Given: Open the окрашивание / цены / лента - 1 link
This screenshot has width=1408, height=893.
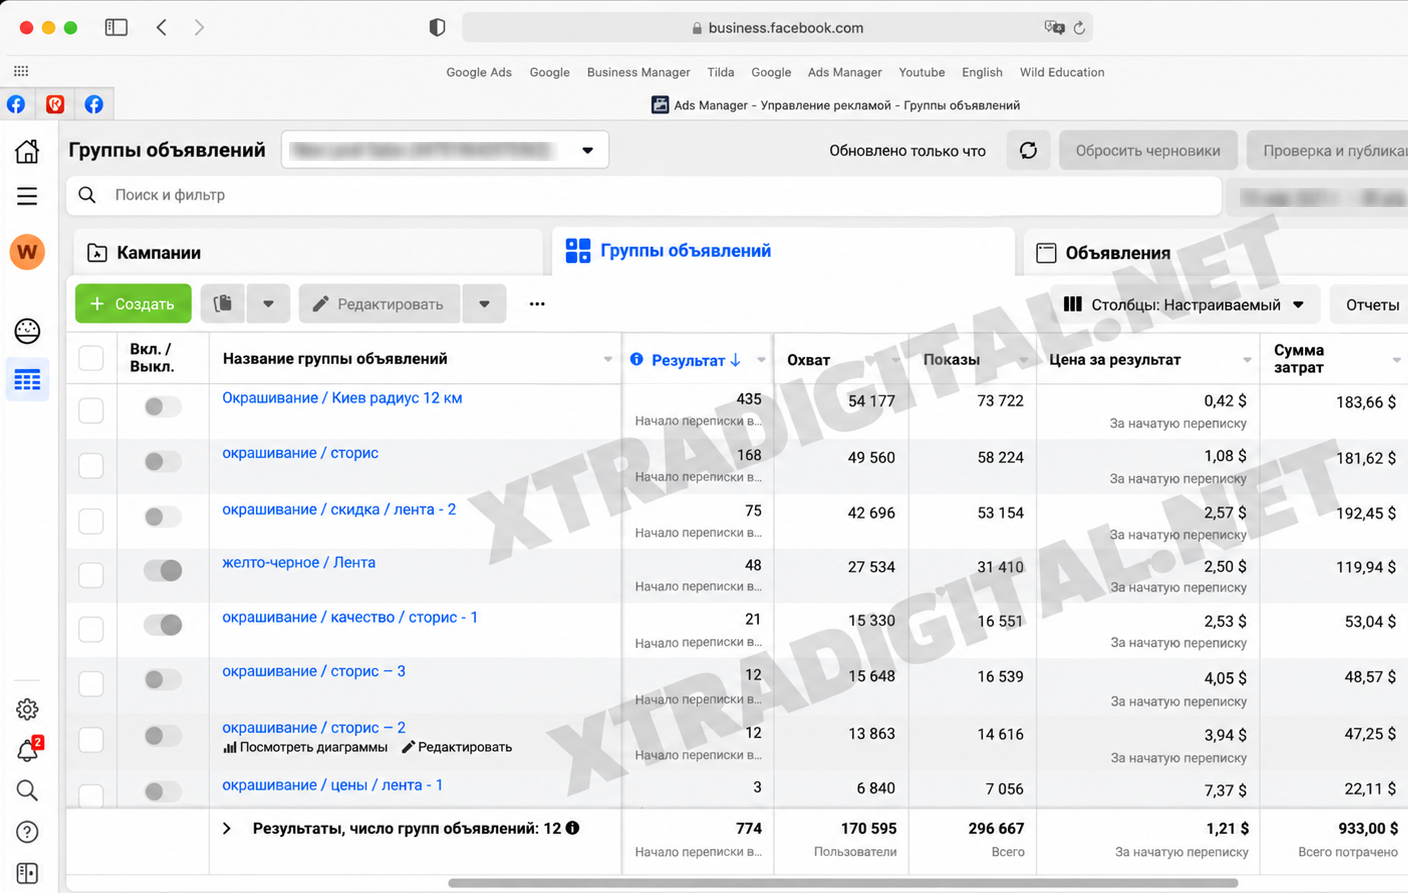Looking at the screenshot, I should click(x=332, y=785).
